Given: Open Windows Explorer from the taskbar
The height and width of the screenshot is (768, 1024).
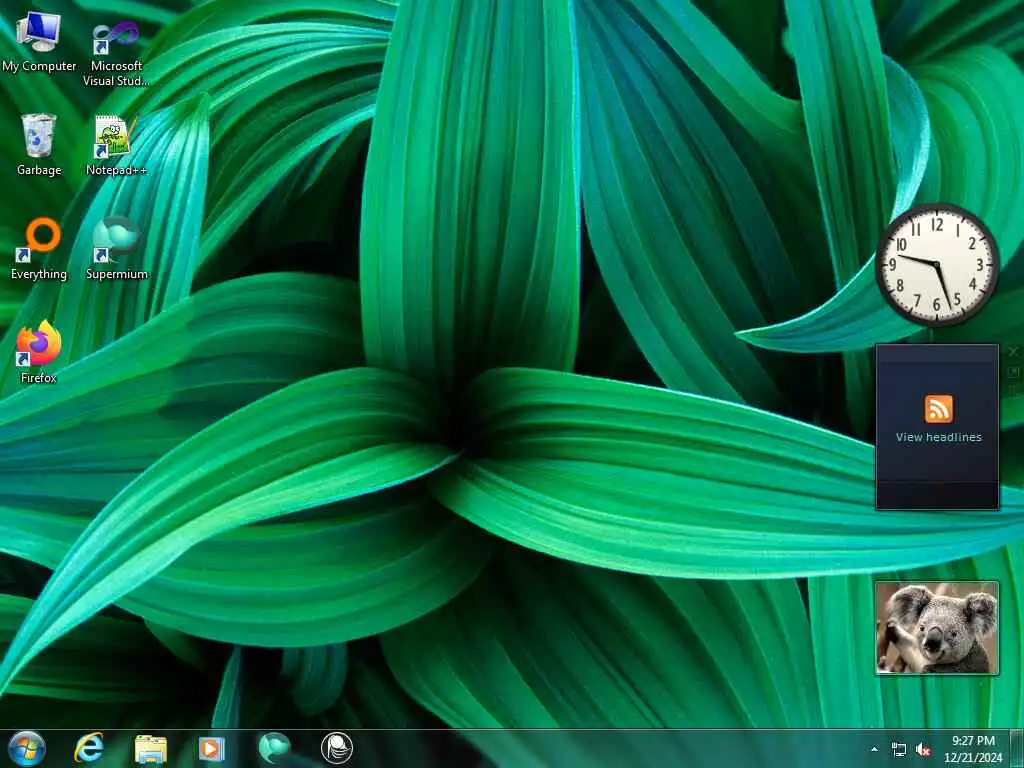Looking at the screenshot, I should pyautogui.click(x=151, y=748).
